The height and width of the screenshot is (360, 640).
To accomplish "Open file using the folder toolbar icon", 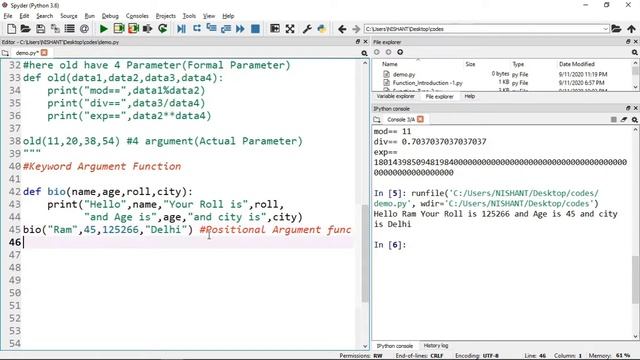I will tap(25, 29).
